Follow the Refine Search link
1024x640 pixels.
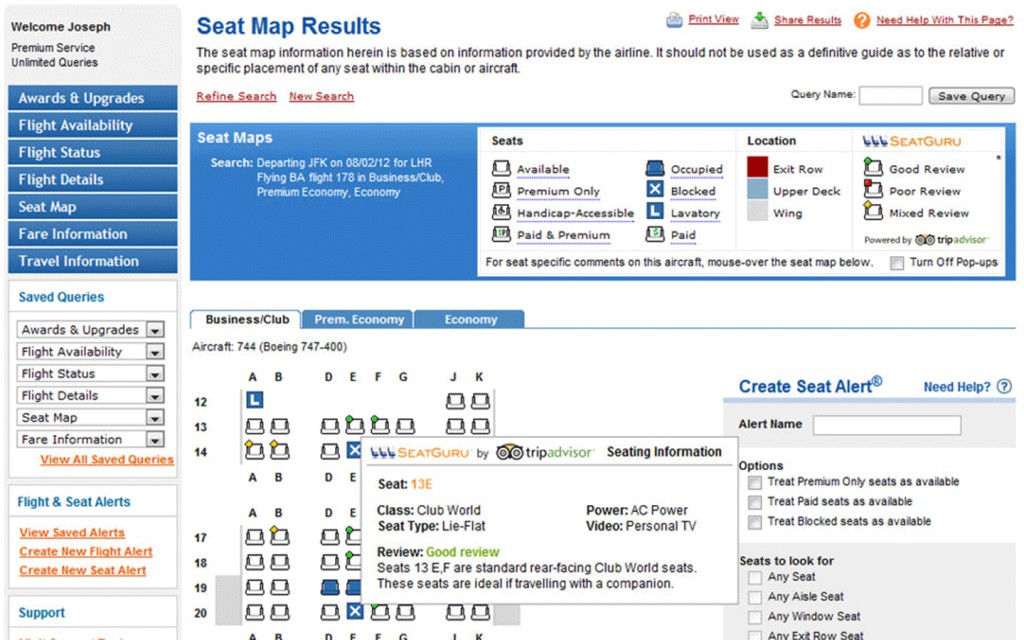[x=236, y=96]
